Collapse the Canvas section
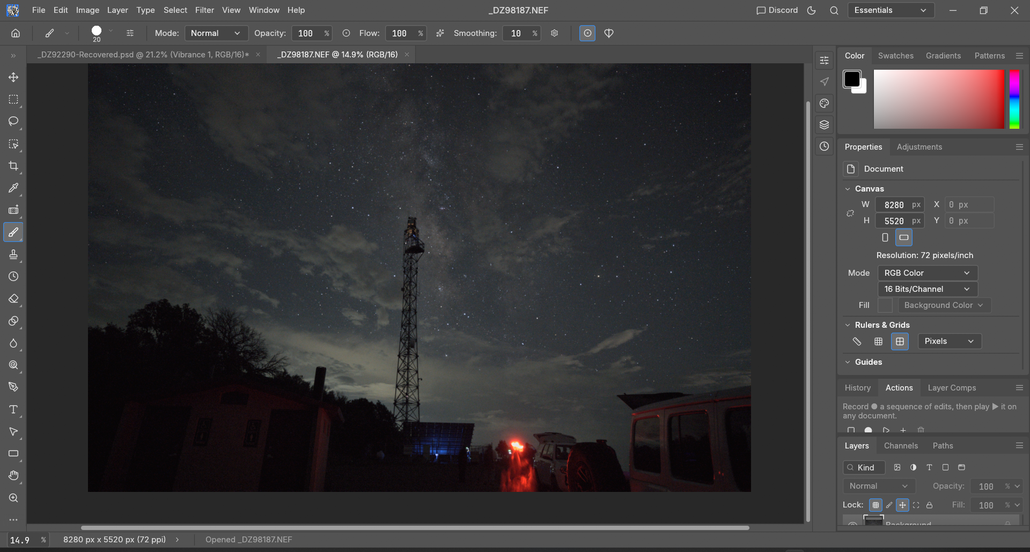Image resolution: width=1030 pixels, height=552 pixels. pyautogui.click(x=847, y=189)
